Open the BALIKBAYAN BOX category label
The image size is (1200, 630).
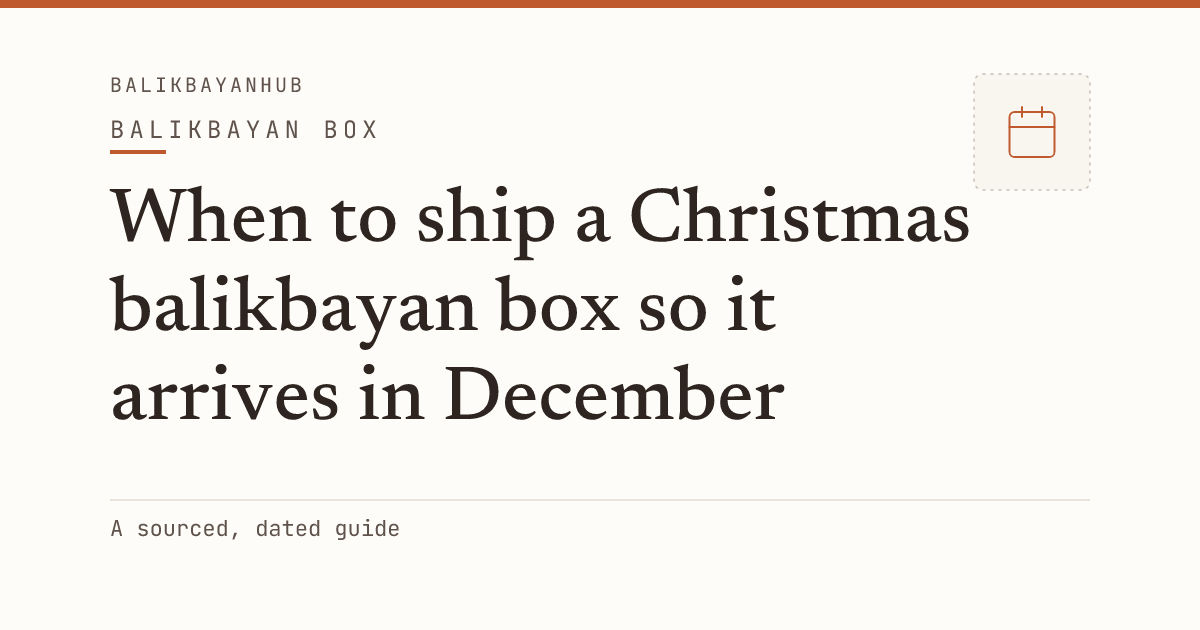245,130
